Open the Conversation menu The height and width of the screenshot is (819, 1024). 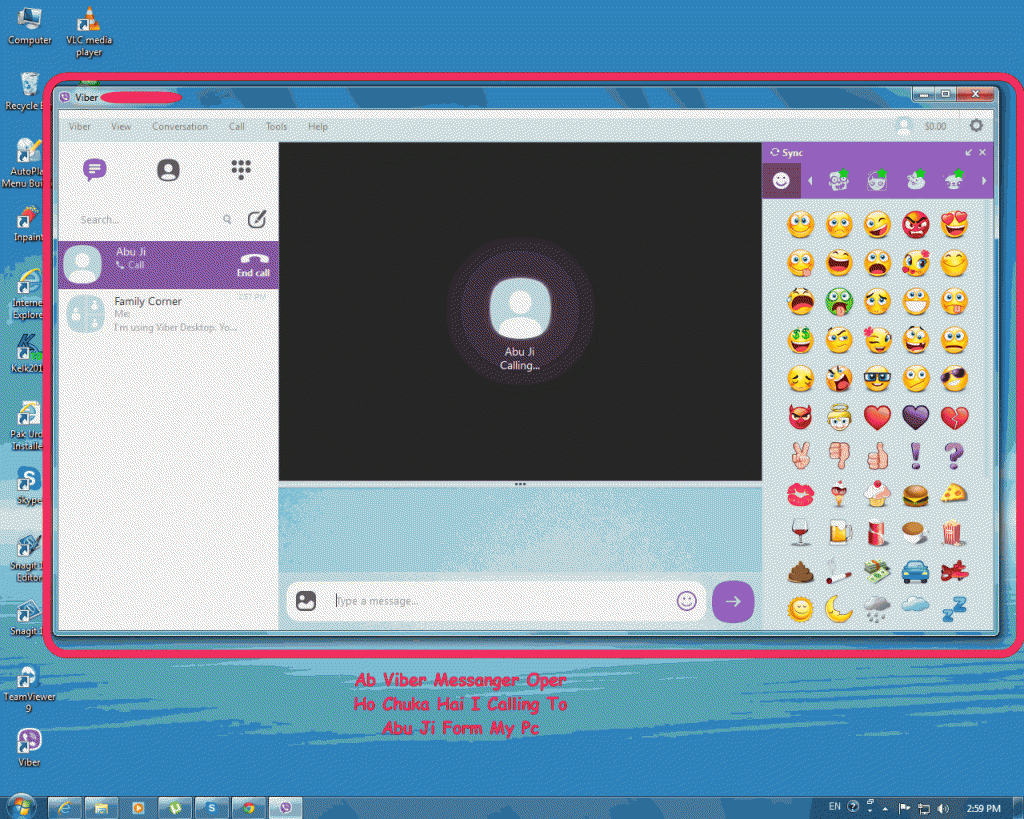pyautogui.click(x=180, y=127)
